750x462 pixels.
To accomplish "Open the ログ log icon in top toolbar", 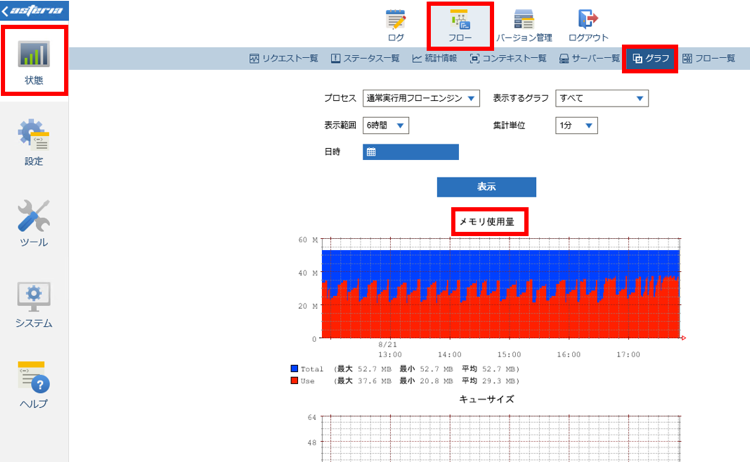I will (396, 25).
